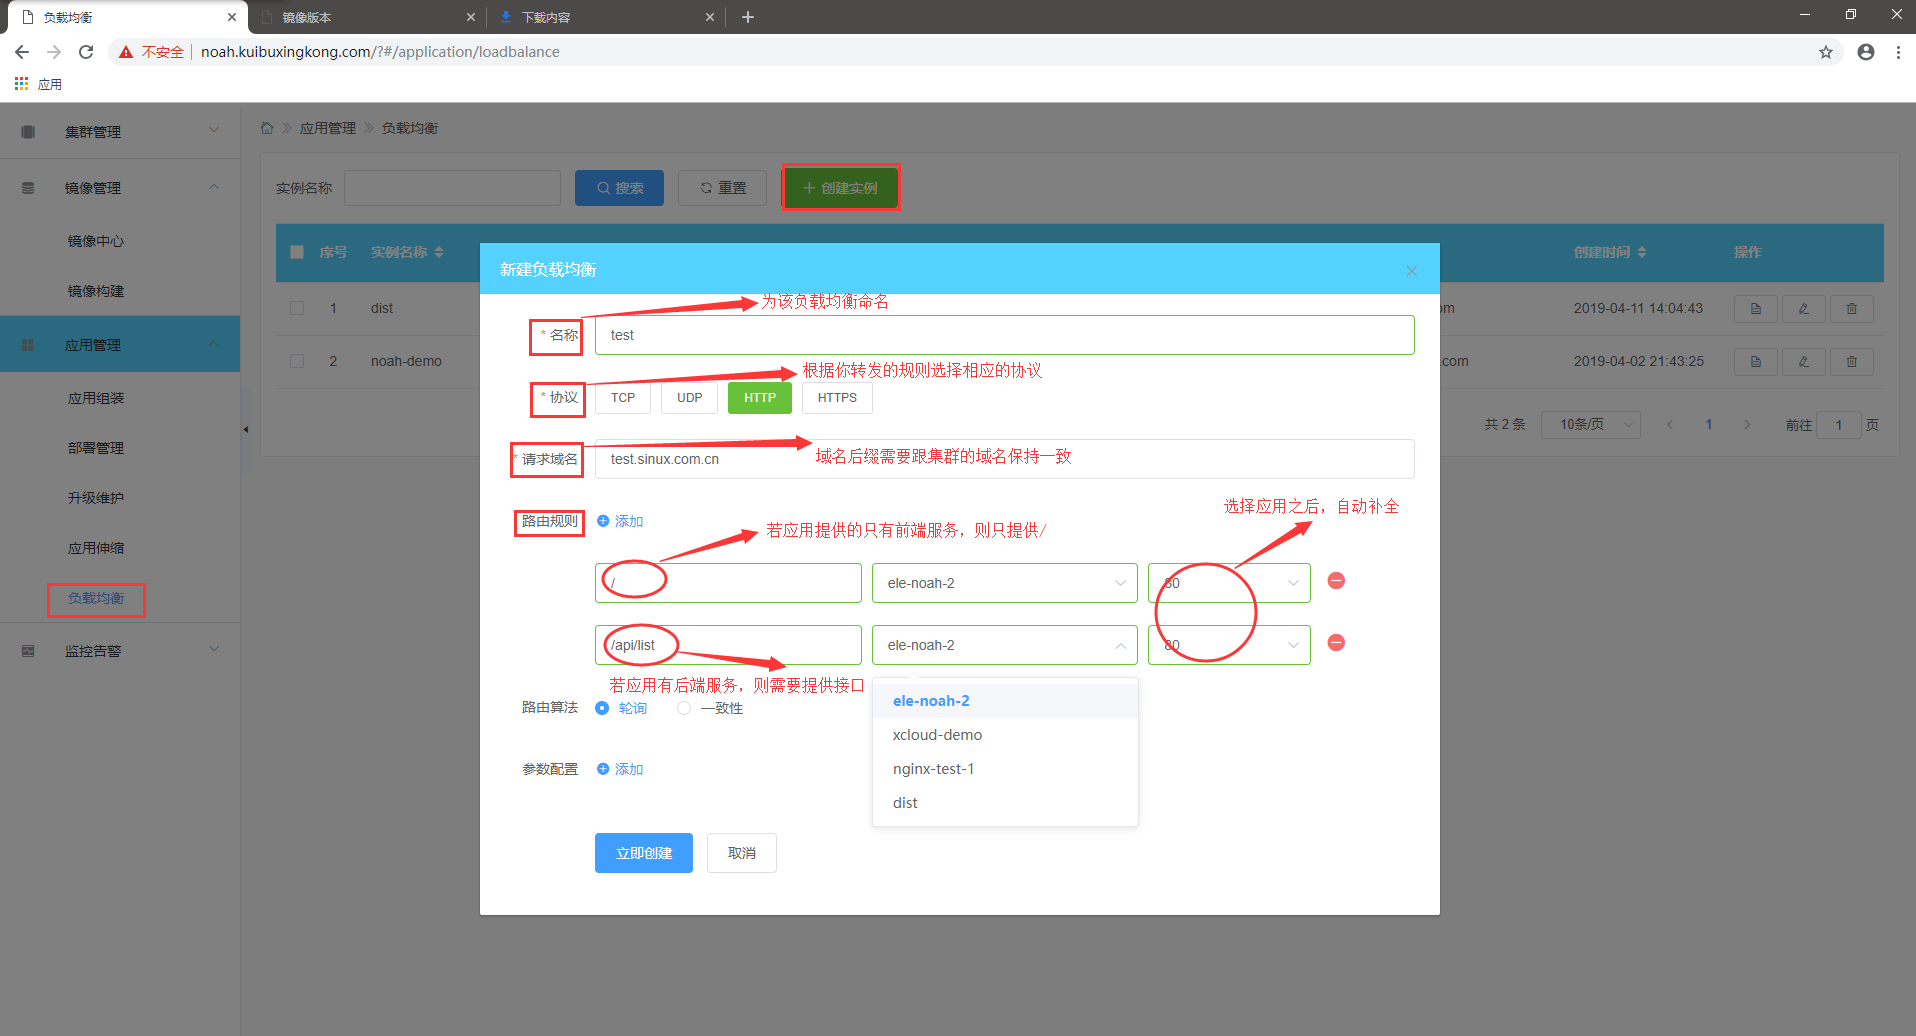Choose the HTTPS protocol
Screen dimensions: 1916x1036
(x=837, y=398)
